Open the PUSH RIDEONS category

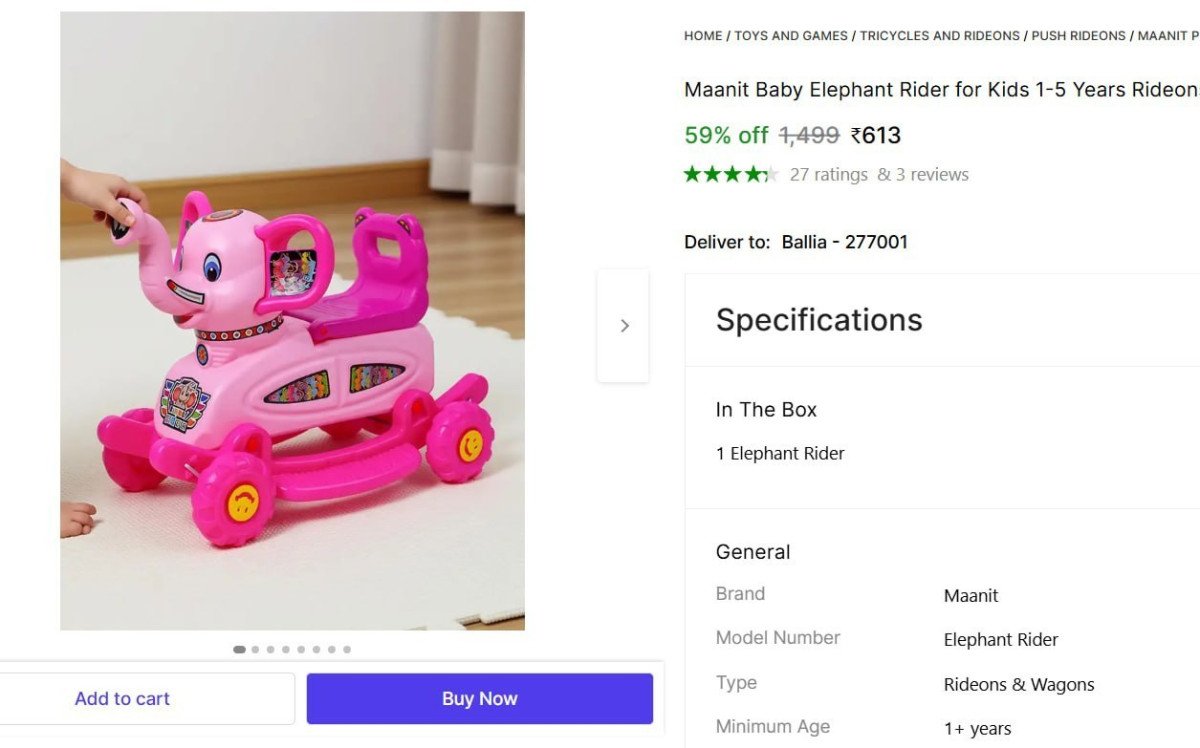[x=1078, y=35]
